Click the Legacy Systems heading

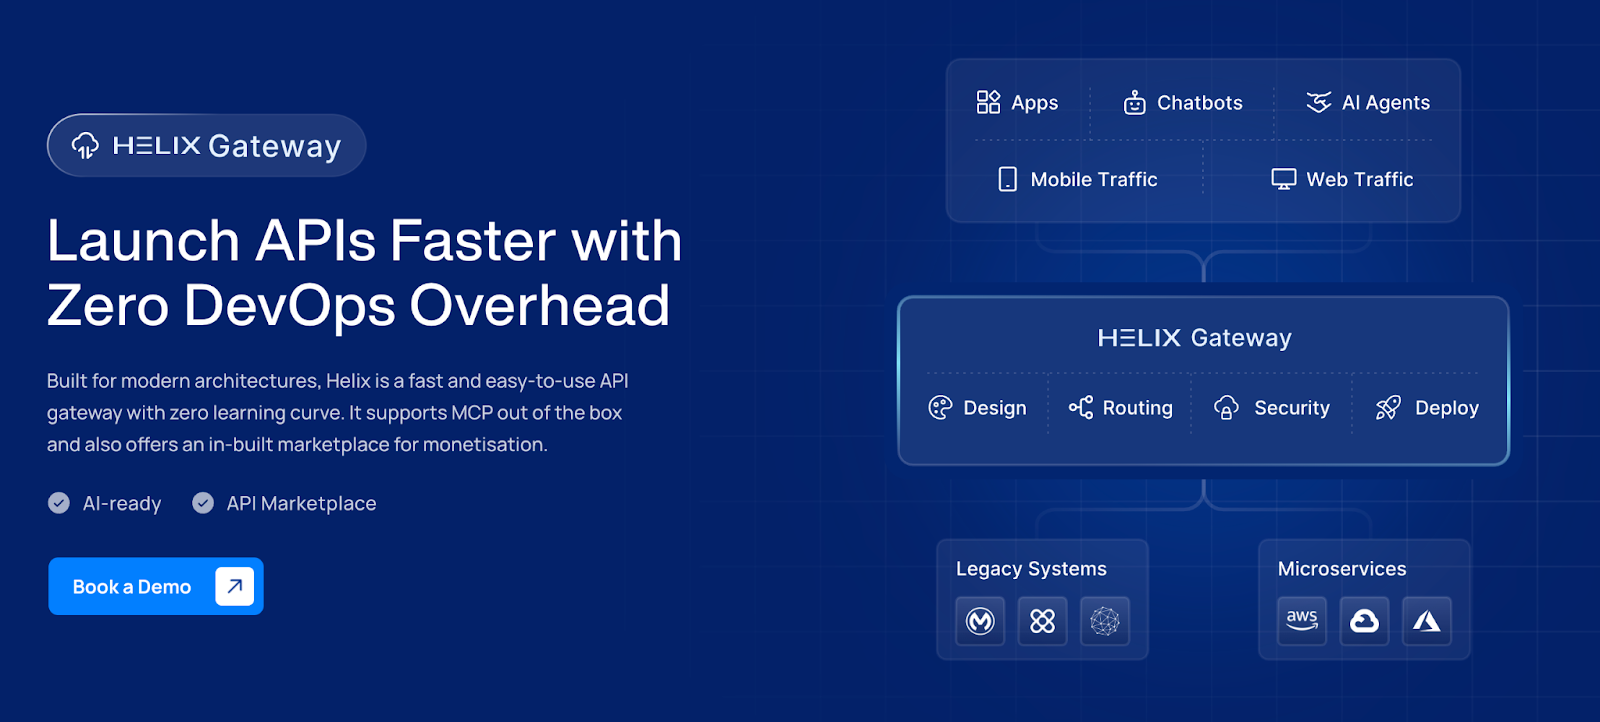[1031, 569]
